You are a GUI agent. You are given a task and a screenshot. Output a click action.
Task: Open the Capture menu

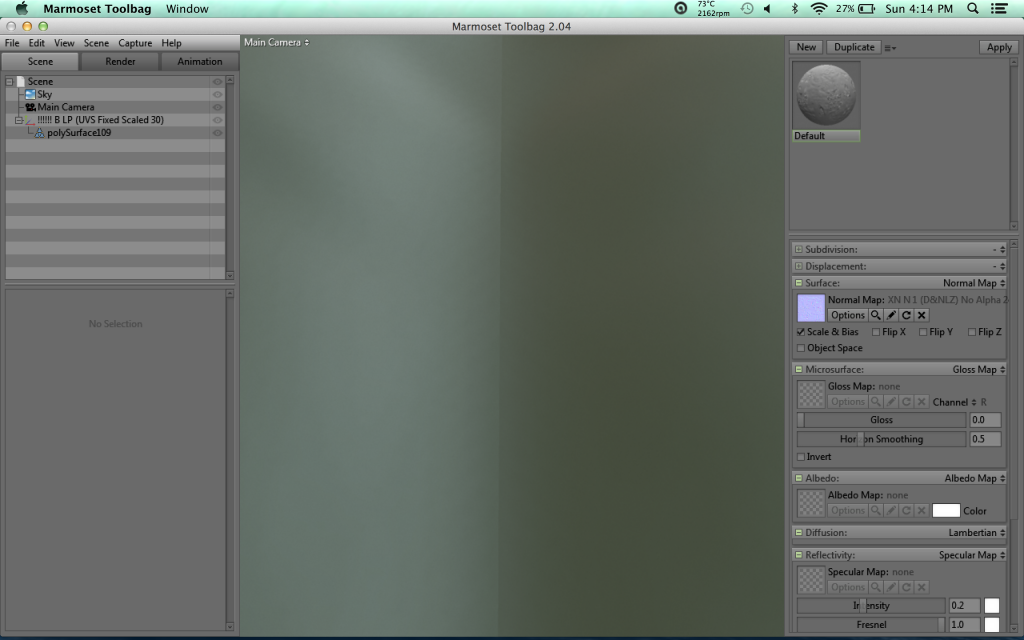pyautogui.click(x=134, y=43)
